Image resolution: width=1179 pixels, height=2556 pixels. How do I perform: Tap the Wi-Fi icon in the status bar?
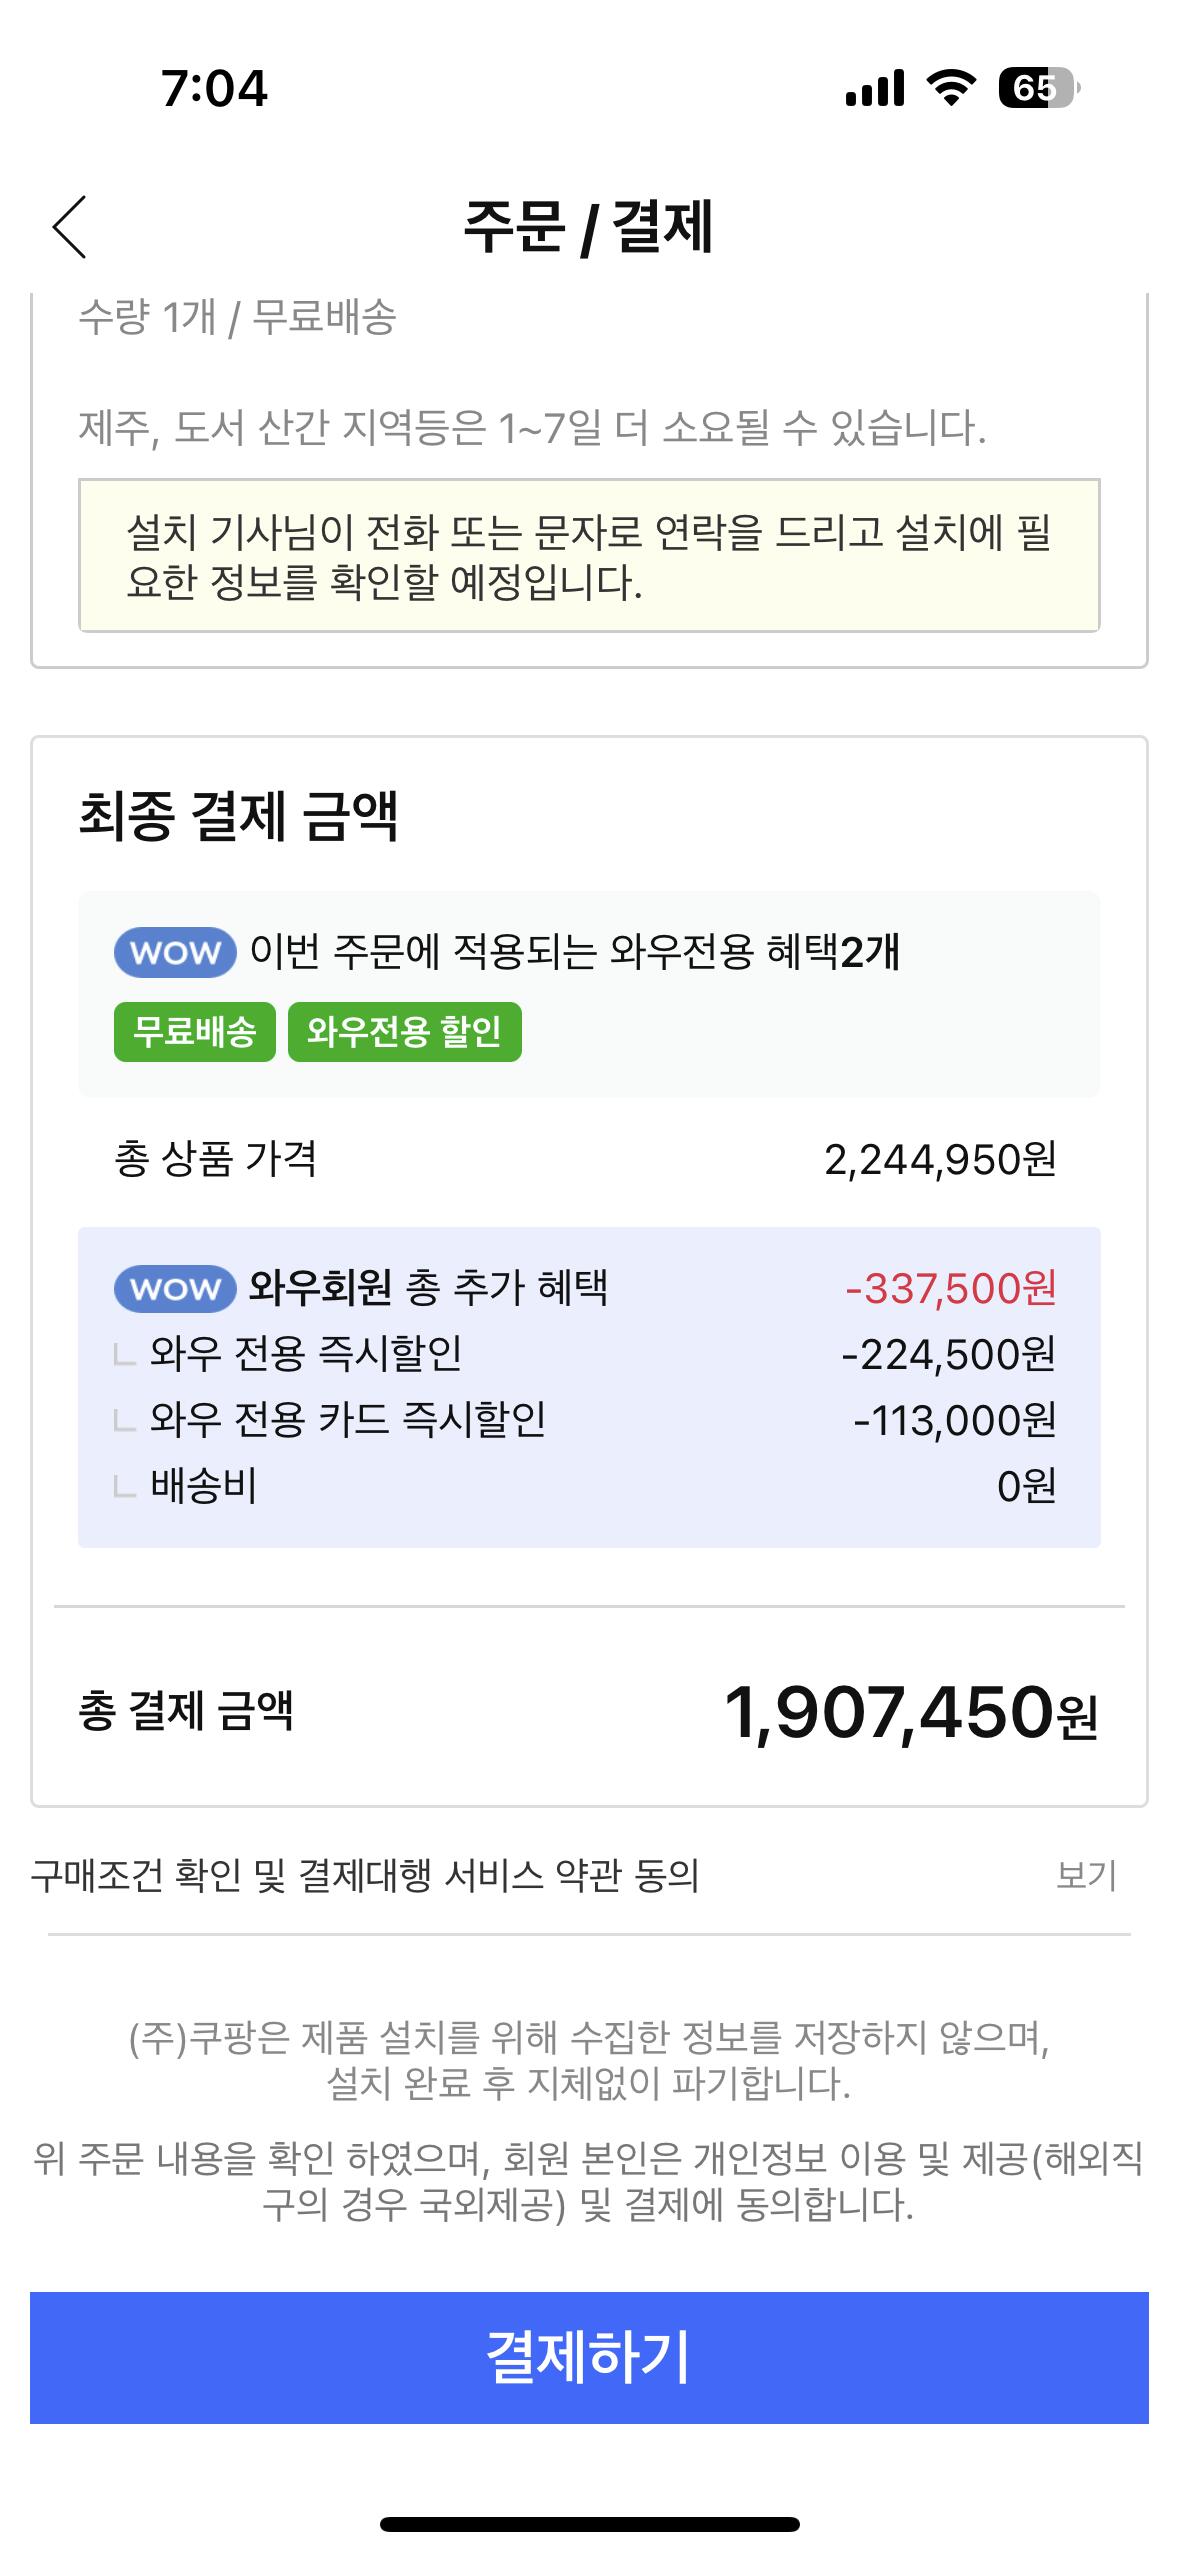pos(952,88)
